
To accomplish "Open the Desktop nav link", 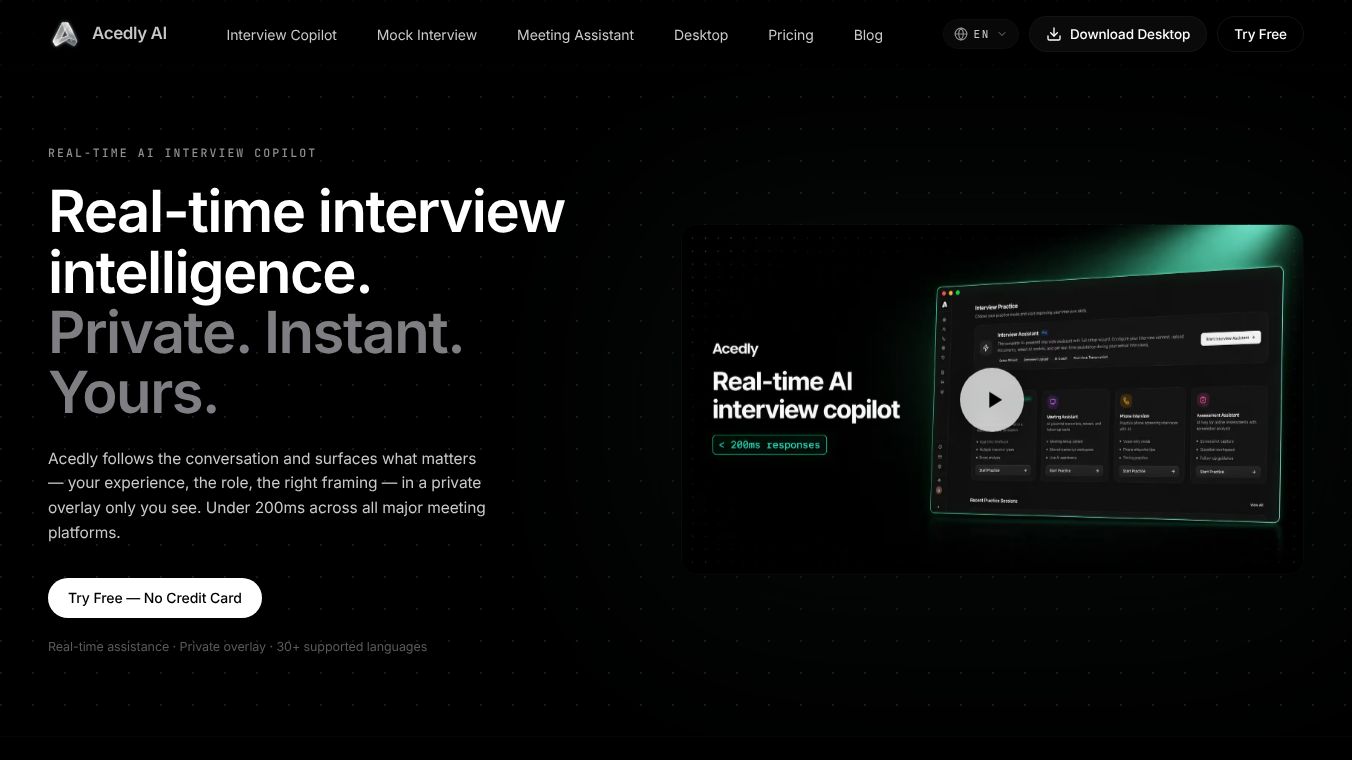I will point(701,35).
